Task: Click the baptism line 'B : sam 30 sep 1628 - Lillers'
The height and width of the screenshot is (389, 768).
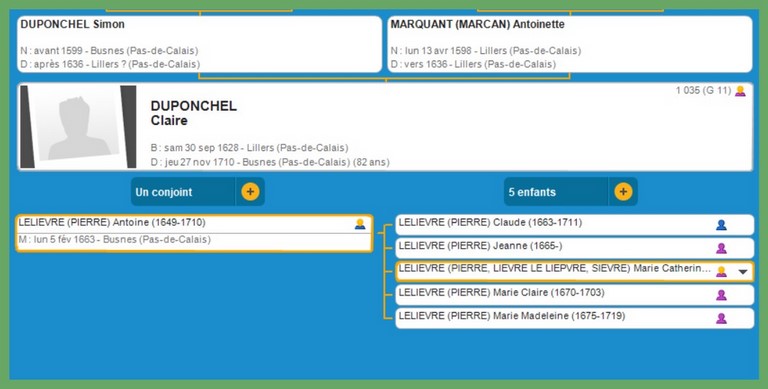Action: [249, 148]
